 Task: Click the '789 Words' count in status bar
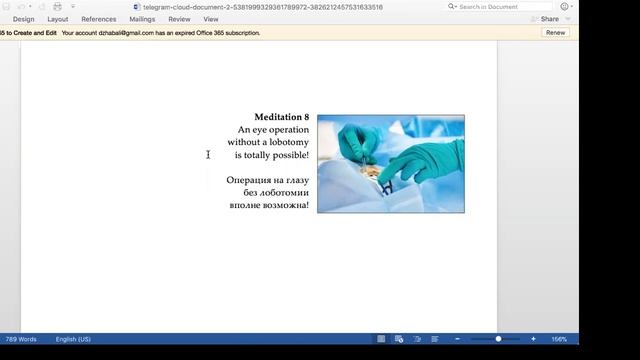(x=21, y=339)
